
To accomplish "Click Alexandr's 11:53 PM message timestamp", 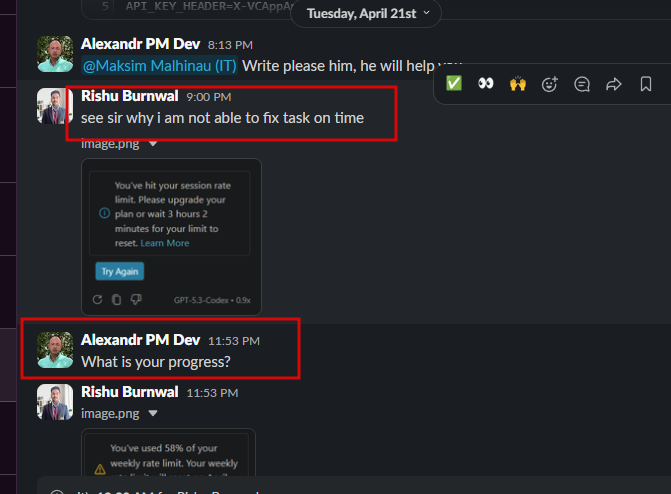I will [x=234, y=341].
